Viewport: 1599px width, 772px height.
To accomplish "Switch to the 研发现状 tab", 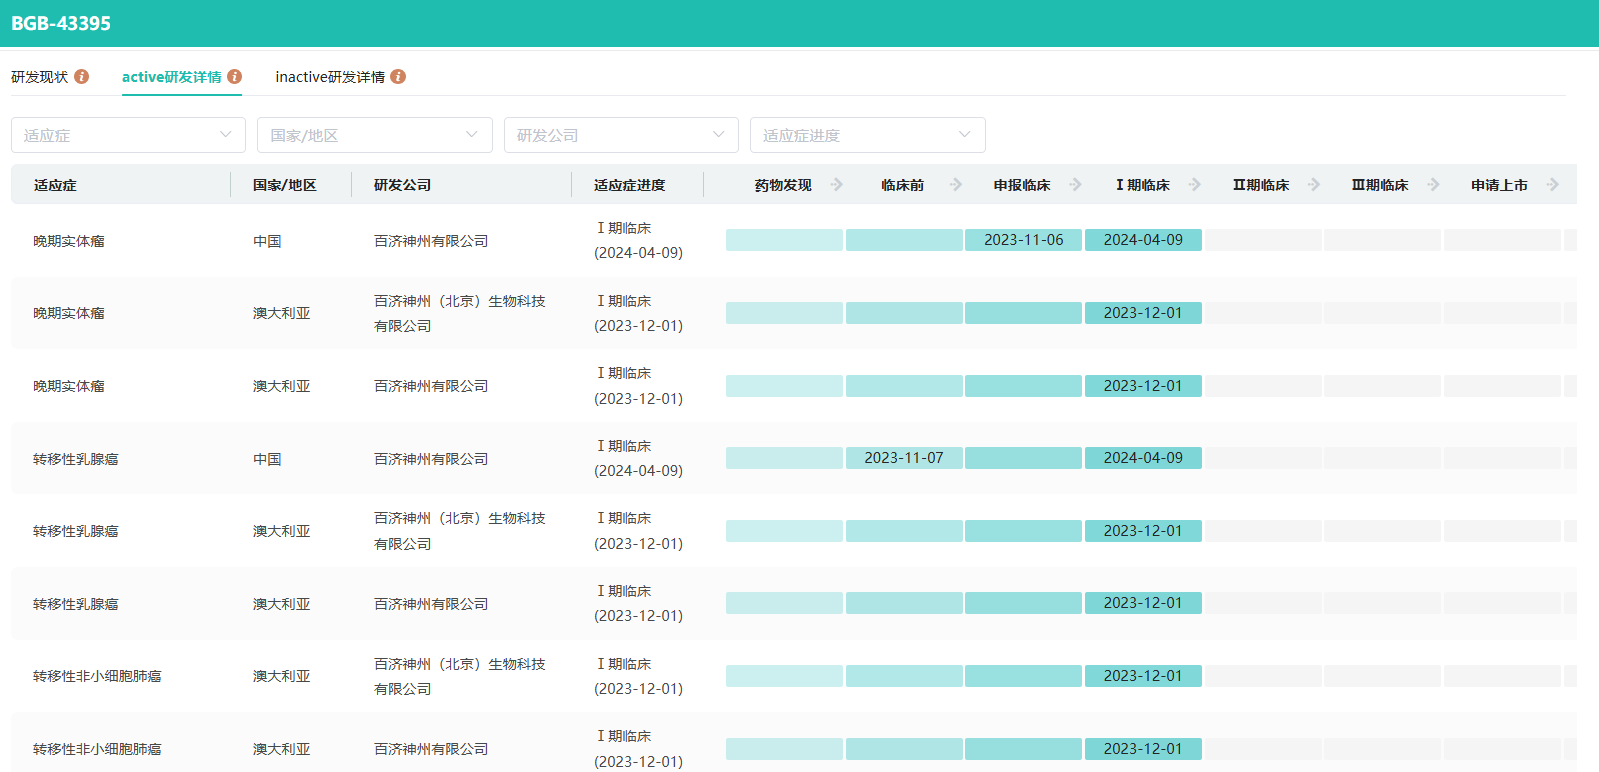I will pos(40,77).
